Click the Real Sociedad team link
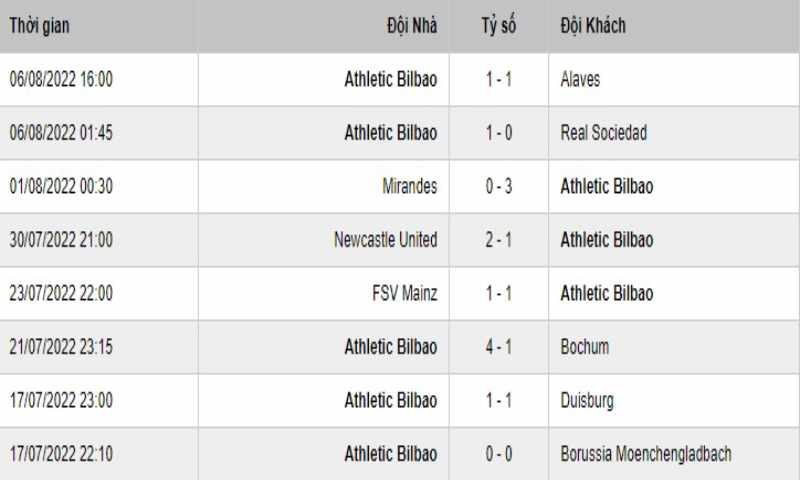800x480 pixels. coord(603,133)
